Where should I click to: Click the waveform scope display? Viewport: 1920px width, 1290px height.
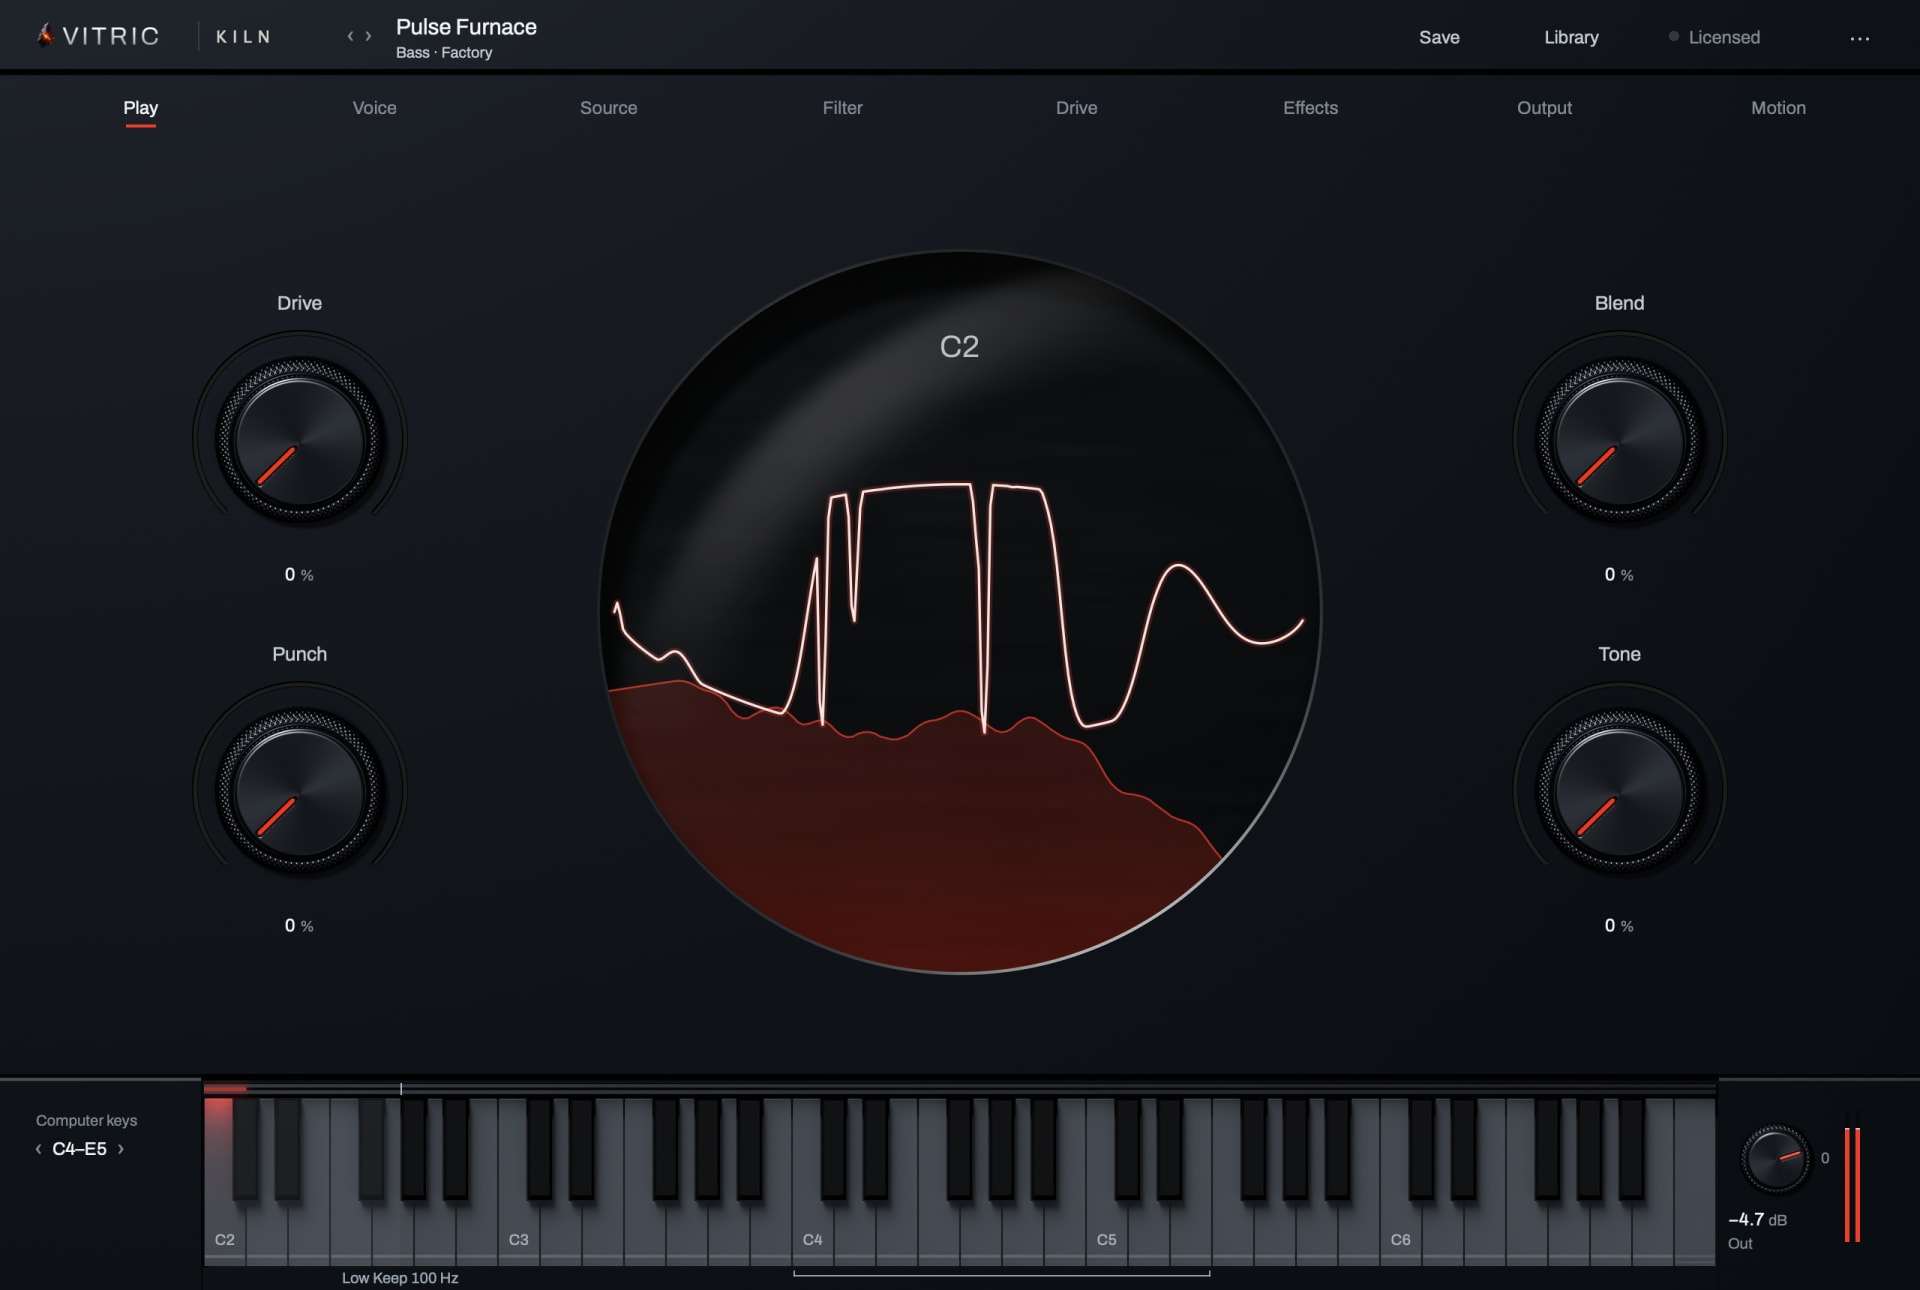point(960,611)
